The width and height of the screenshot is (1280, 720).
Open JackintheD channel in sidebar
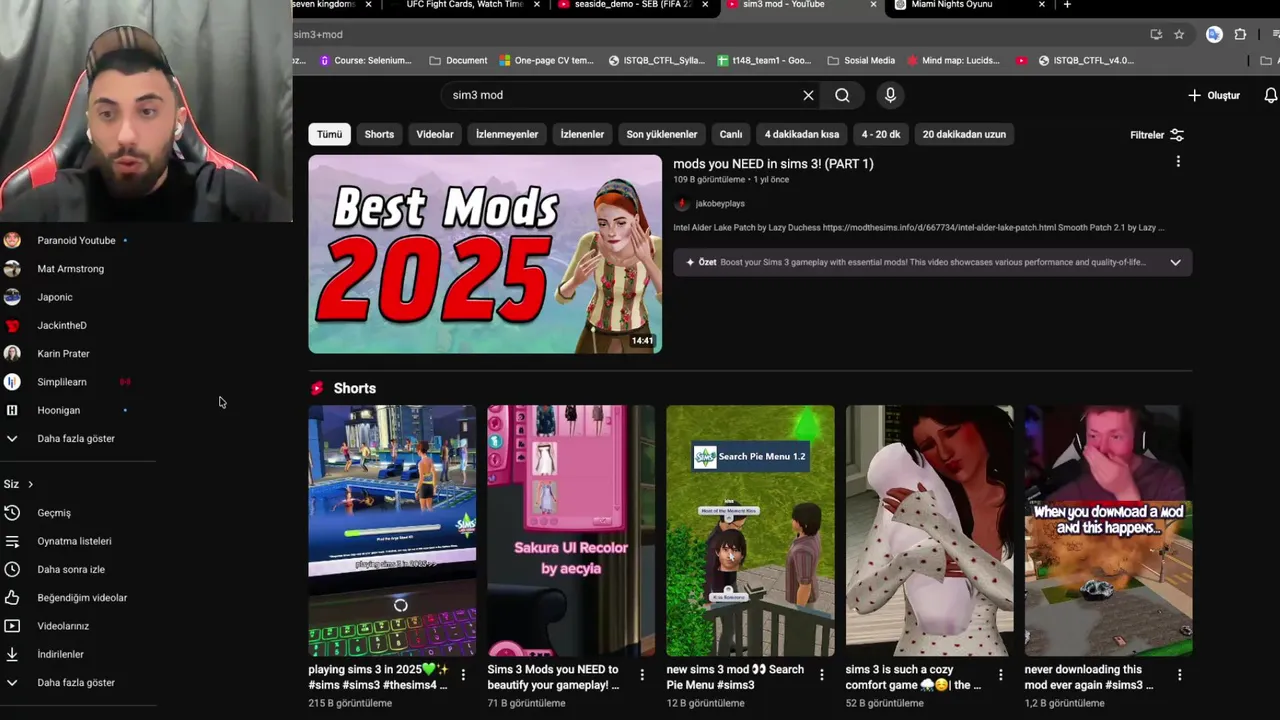pyautogui.click(x=62, y=325)
